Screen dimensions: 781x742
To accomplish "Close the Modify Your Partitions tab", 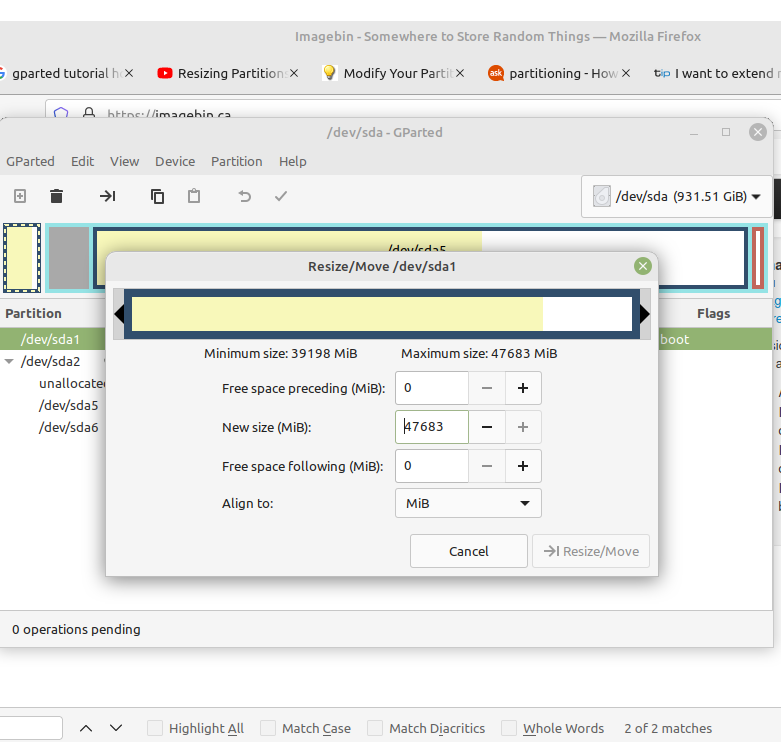I will click(x=460, y=73).
